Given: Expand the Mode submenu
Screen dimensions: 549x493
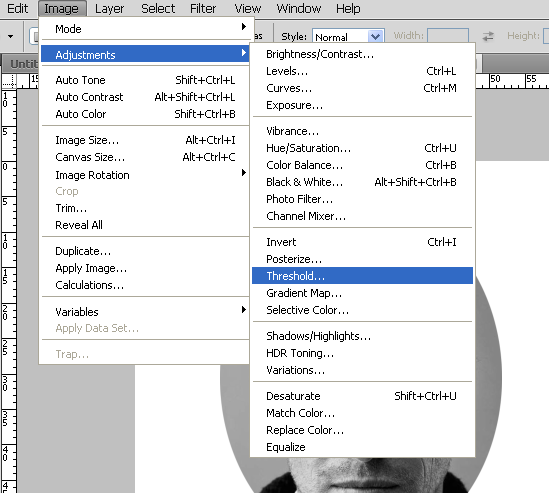Looking at the screenshot, I should point(145,29).
